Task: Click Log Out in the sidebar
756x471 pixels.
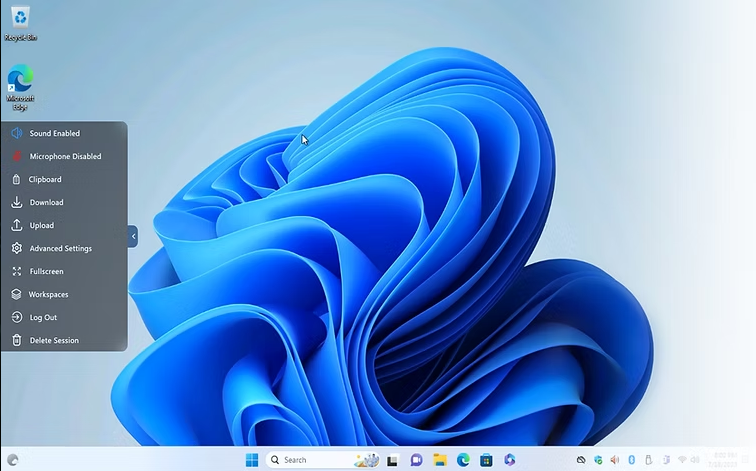Action: pyautogui.click(x=43, y=317)
